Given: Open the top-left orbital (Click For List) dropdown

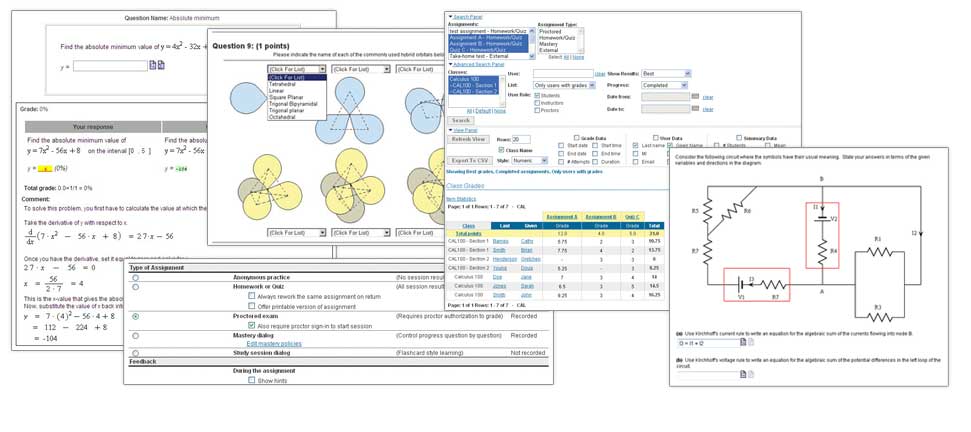Looking at the screenshot, I should [x=297, y=69].
